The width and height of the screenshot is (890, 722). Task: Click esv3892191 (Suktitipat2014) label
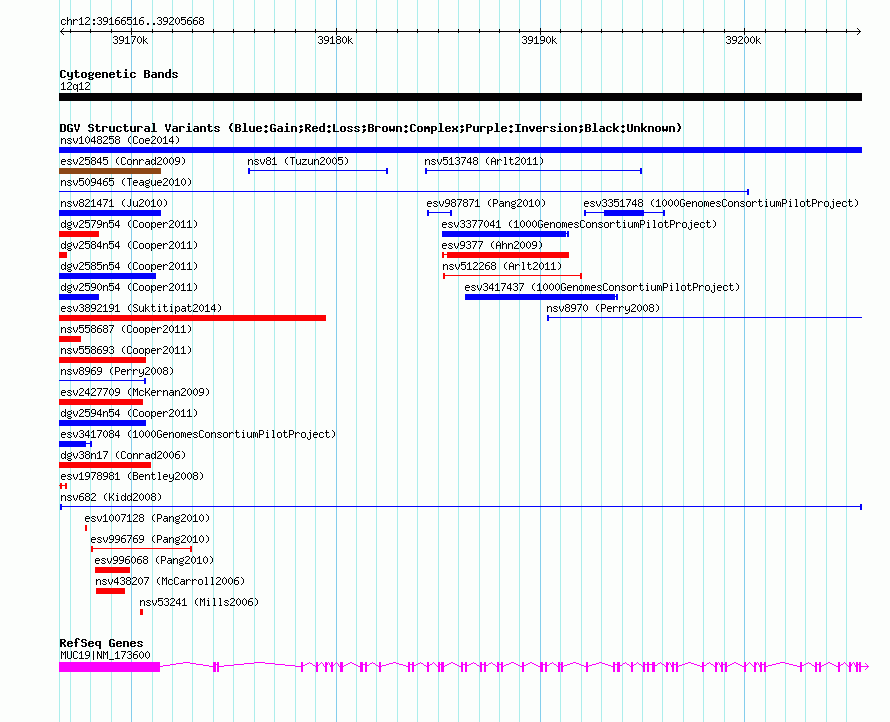(141, 308)
